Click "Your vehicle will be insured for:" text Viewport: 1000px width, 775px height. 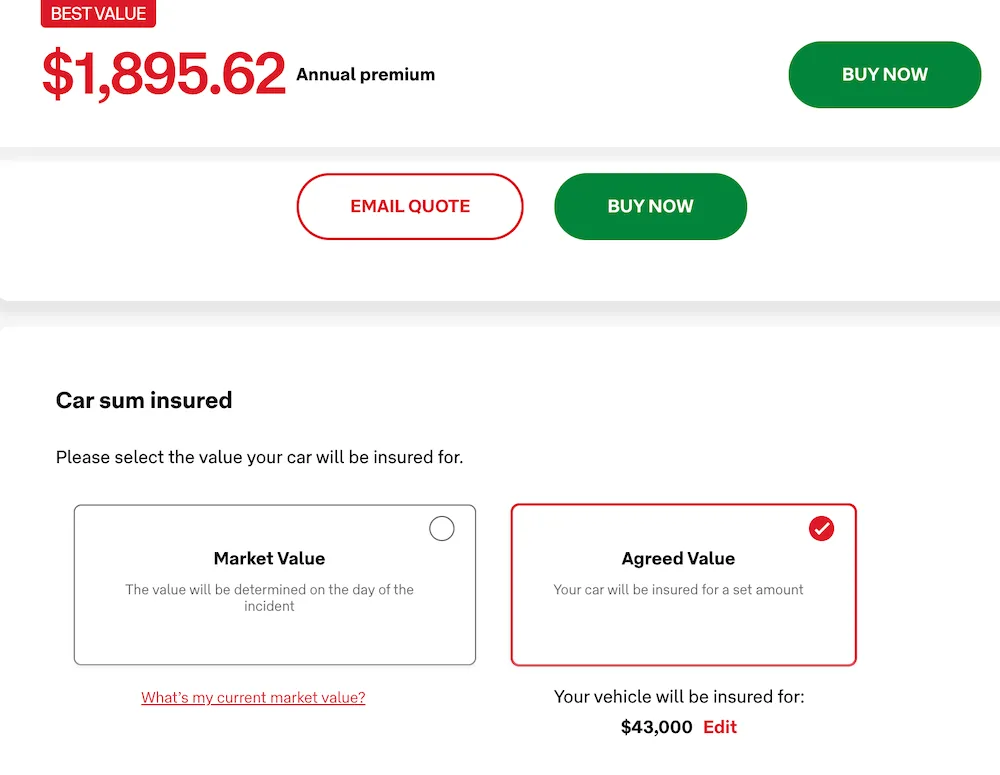pyautogui.click(x=679, y=697)
